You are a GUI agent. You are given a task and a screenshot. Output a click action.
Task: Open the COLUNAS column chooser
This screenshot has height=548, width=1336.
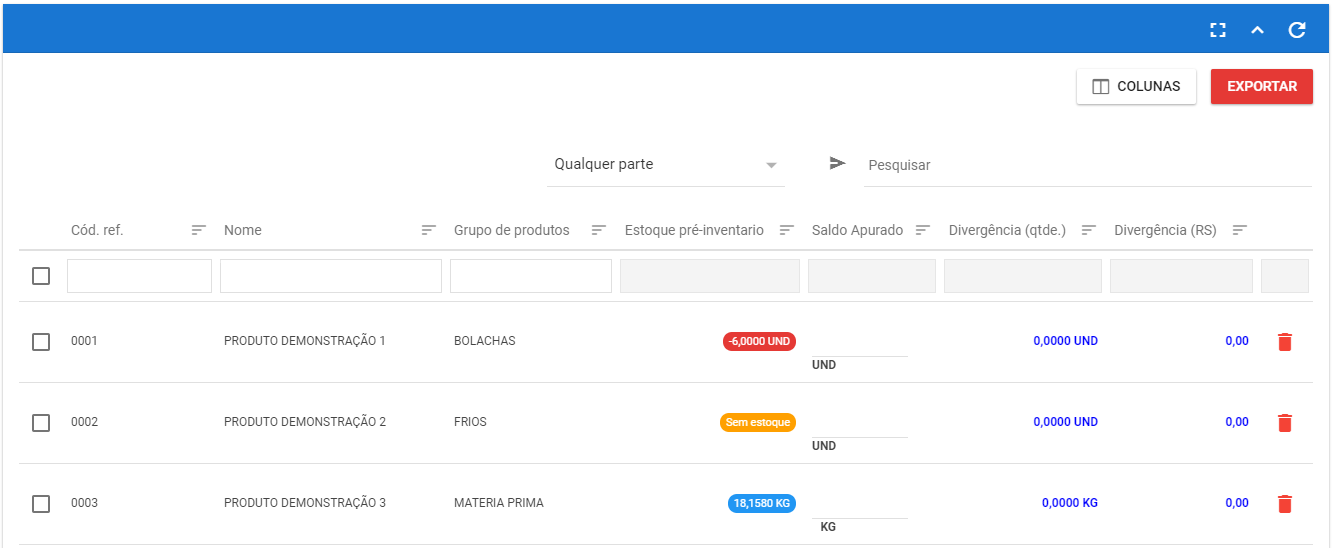tap(1136, 86)
